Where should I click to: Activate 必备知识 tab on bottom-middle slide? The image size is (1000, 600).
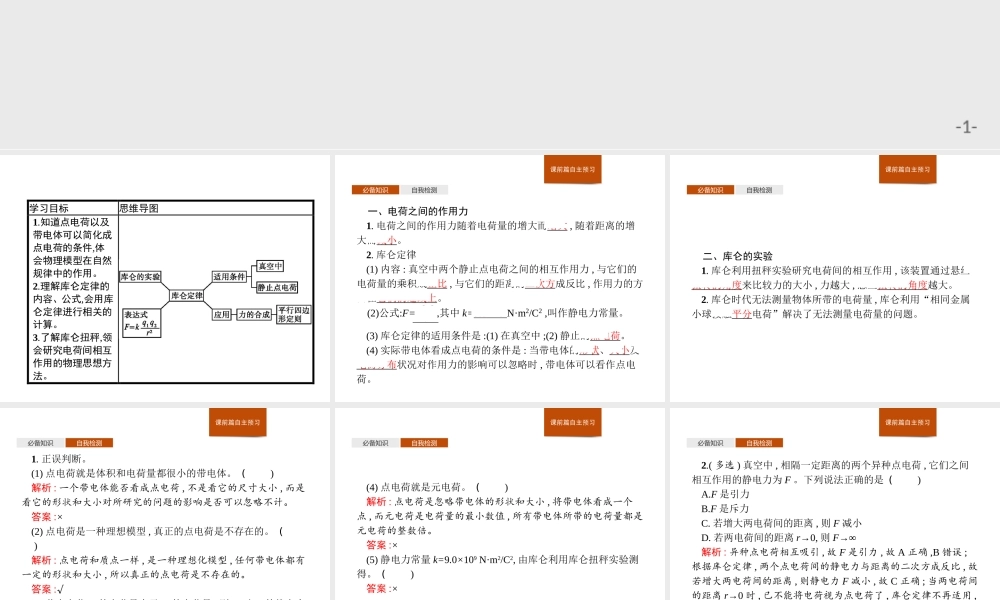coord(377,442)
